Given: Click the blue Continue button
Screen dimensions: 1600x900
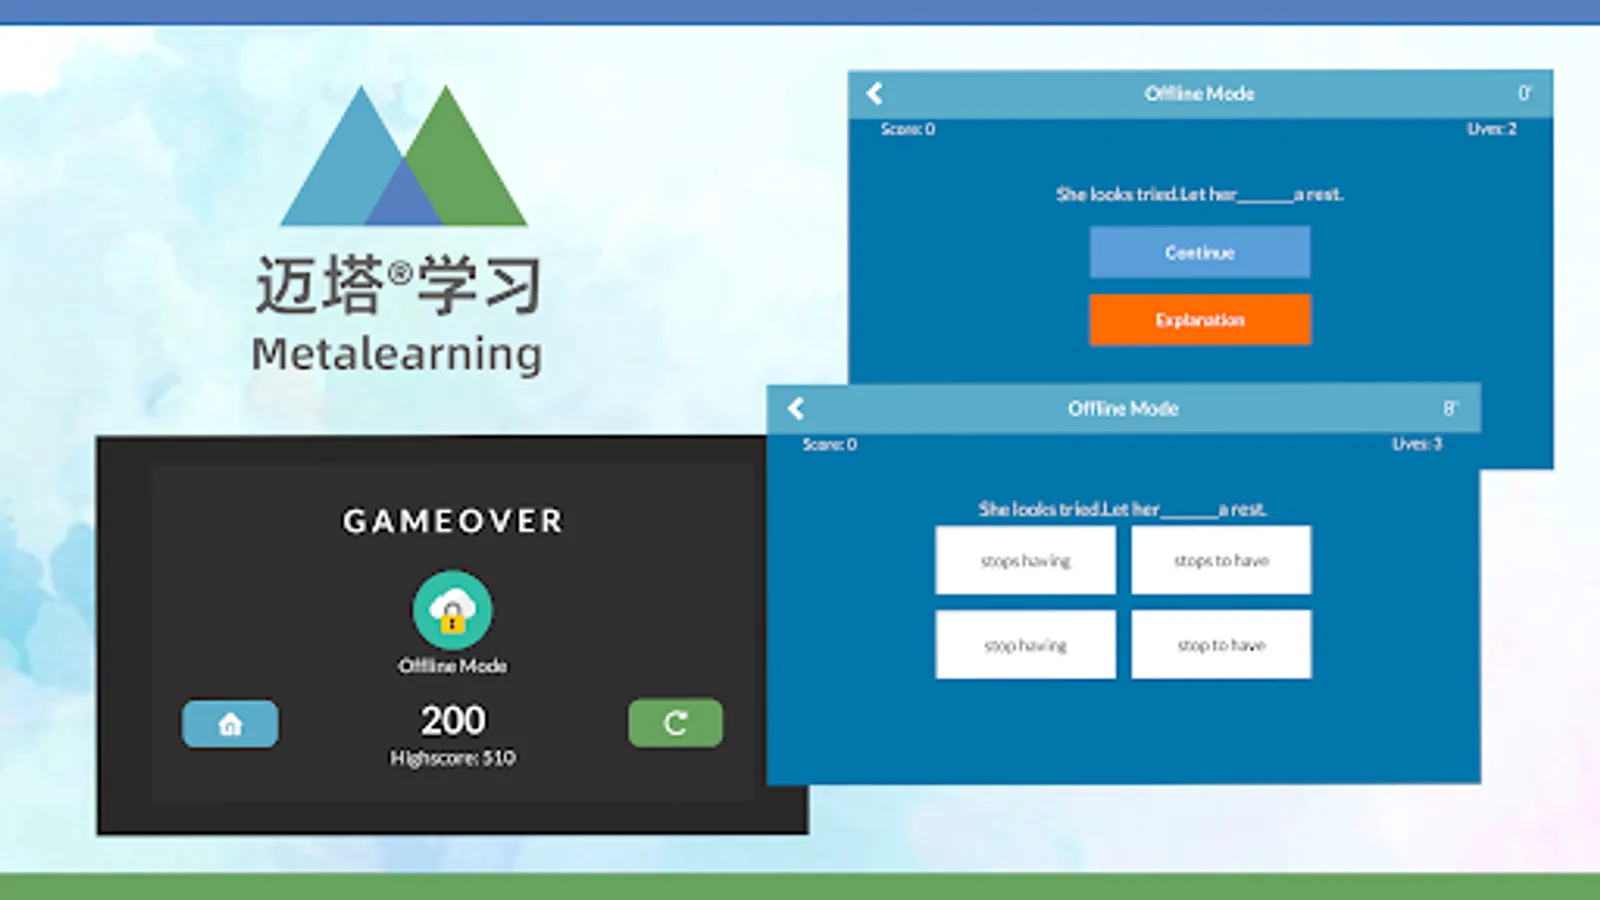Looking at the screenshot, I should pos(1200,252).
